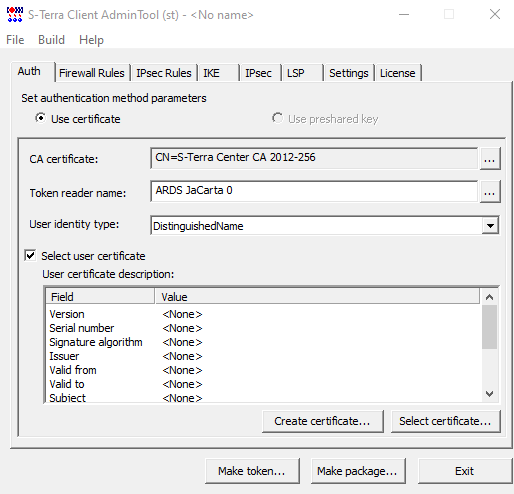Open the User identity type dropdown
The width and height of the screenshot is (514, 494).
[490, 226]
